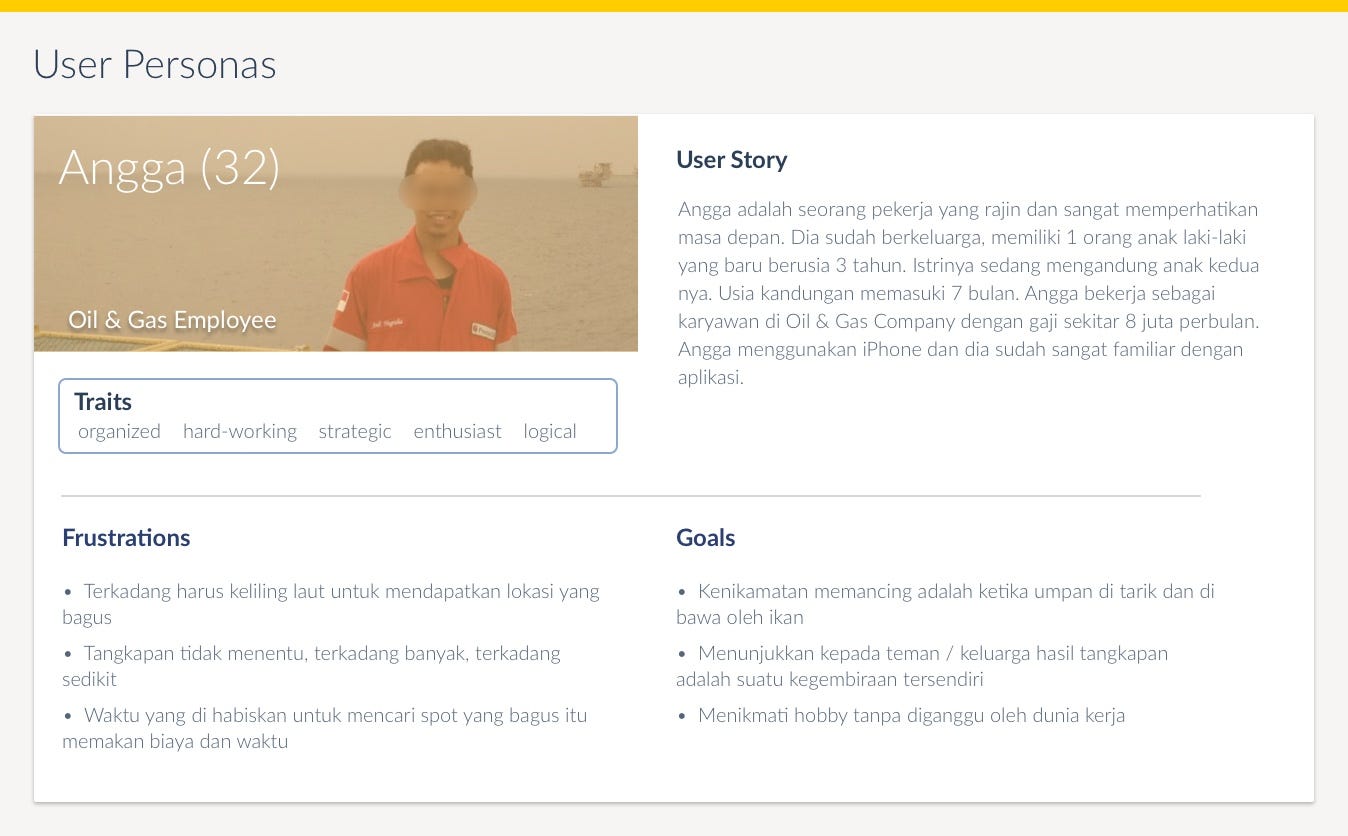Click the Angga (32) name heading
Viewport: 1348px width, 836px height.
(x=169, y=167)
